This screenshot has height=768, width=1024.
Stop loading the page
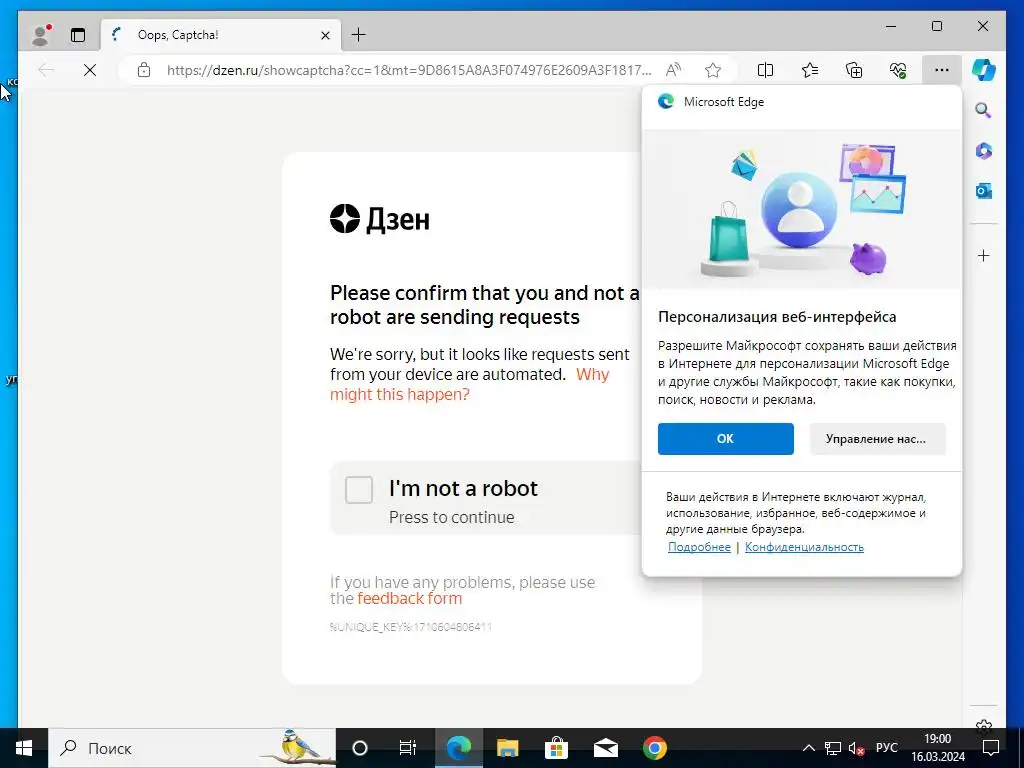[x=90, y=70]
